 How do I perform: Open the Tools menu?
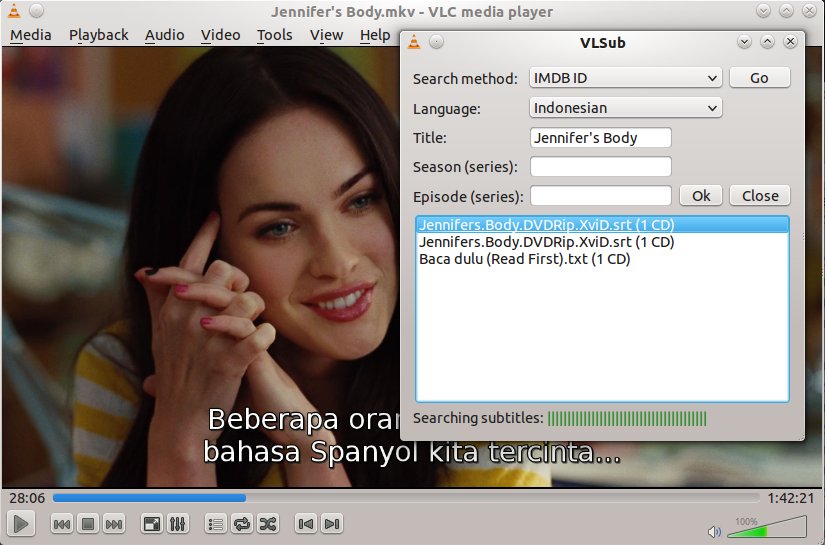point(274,35)
